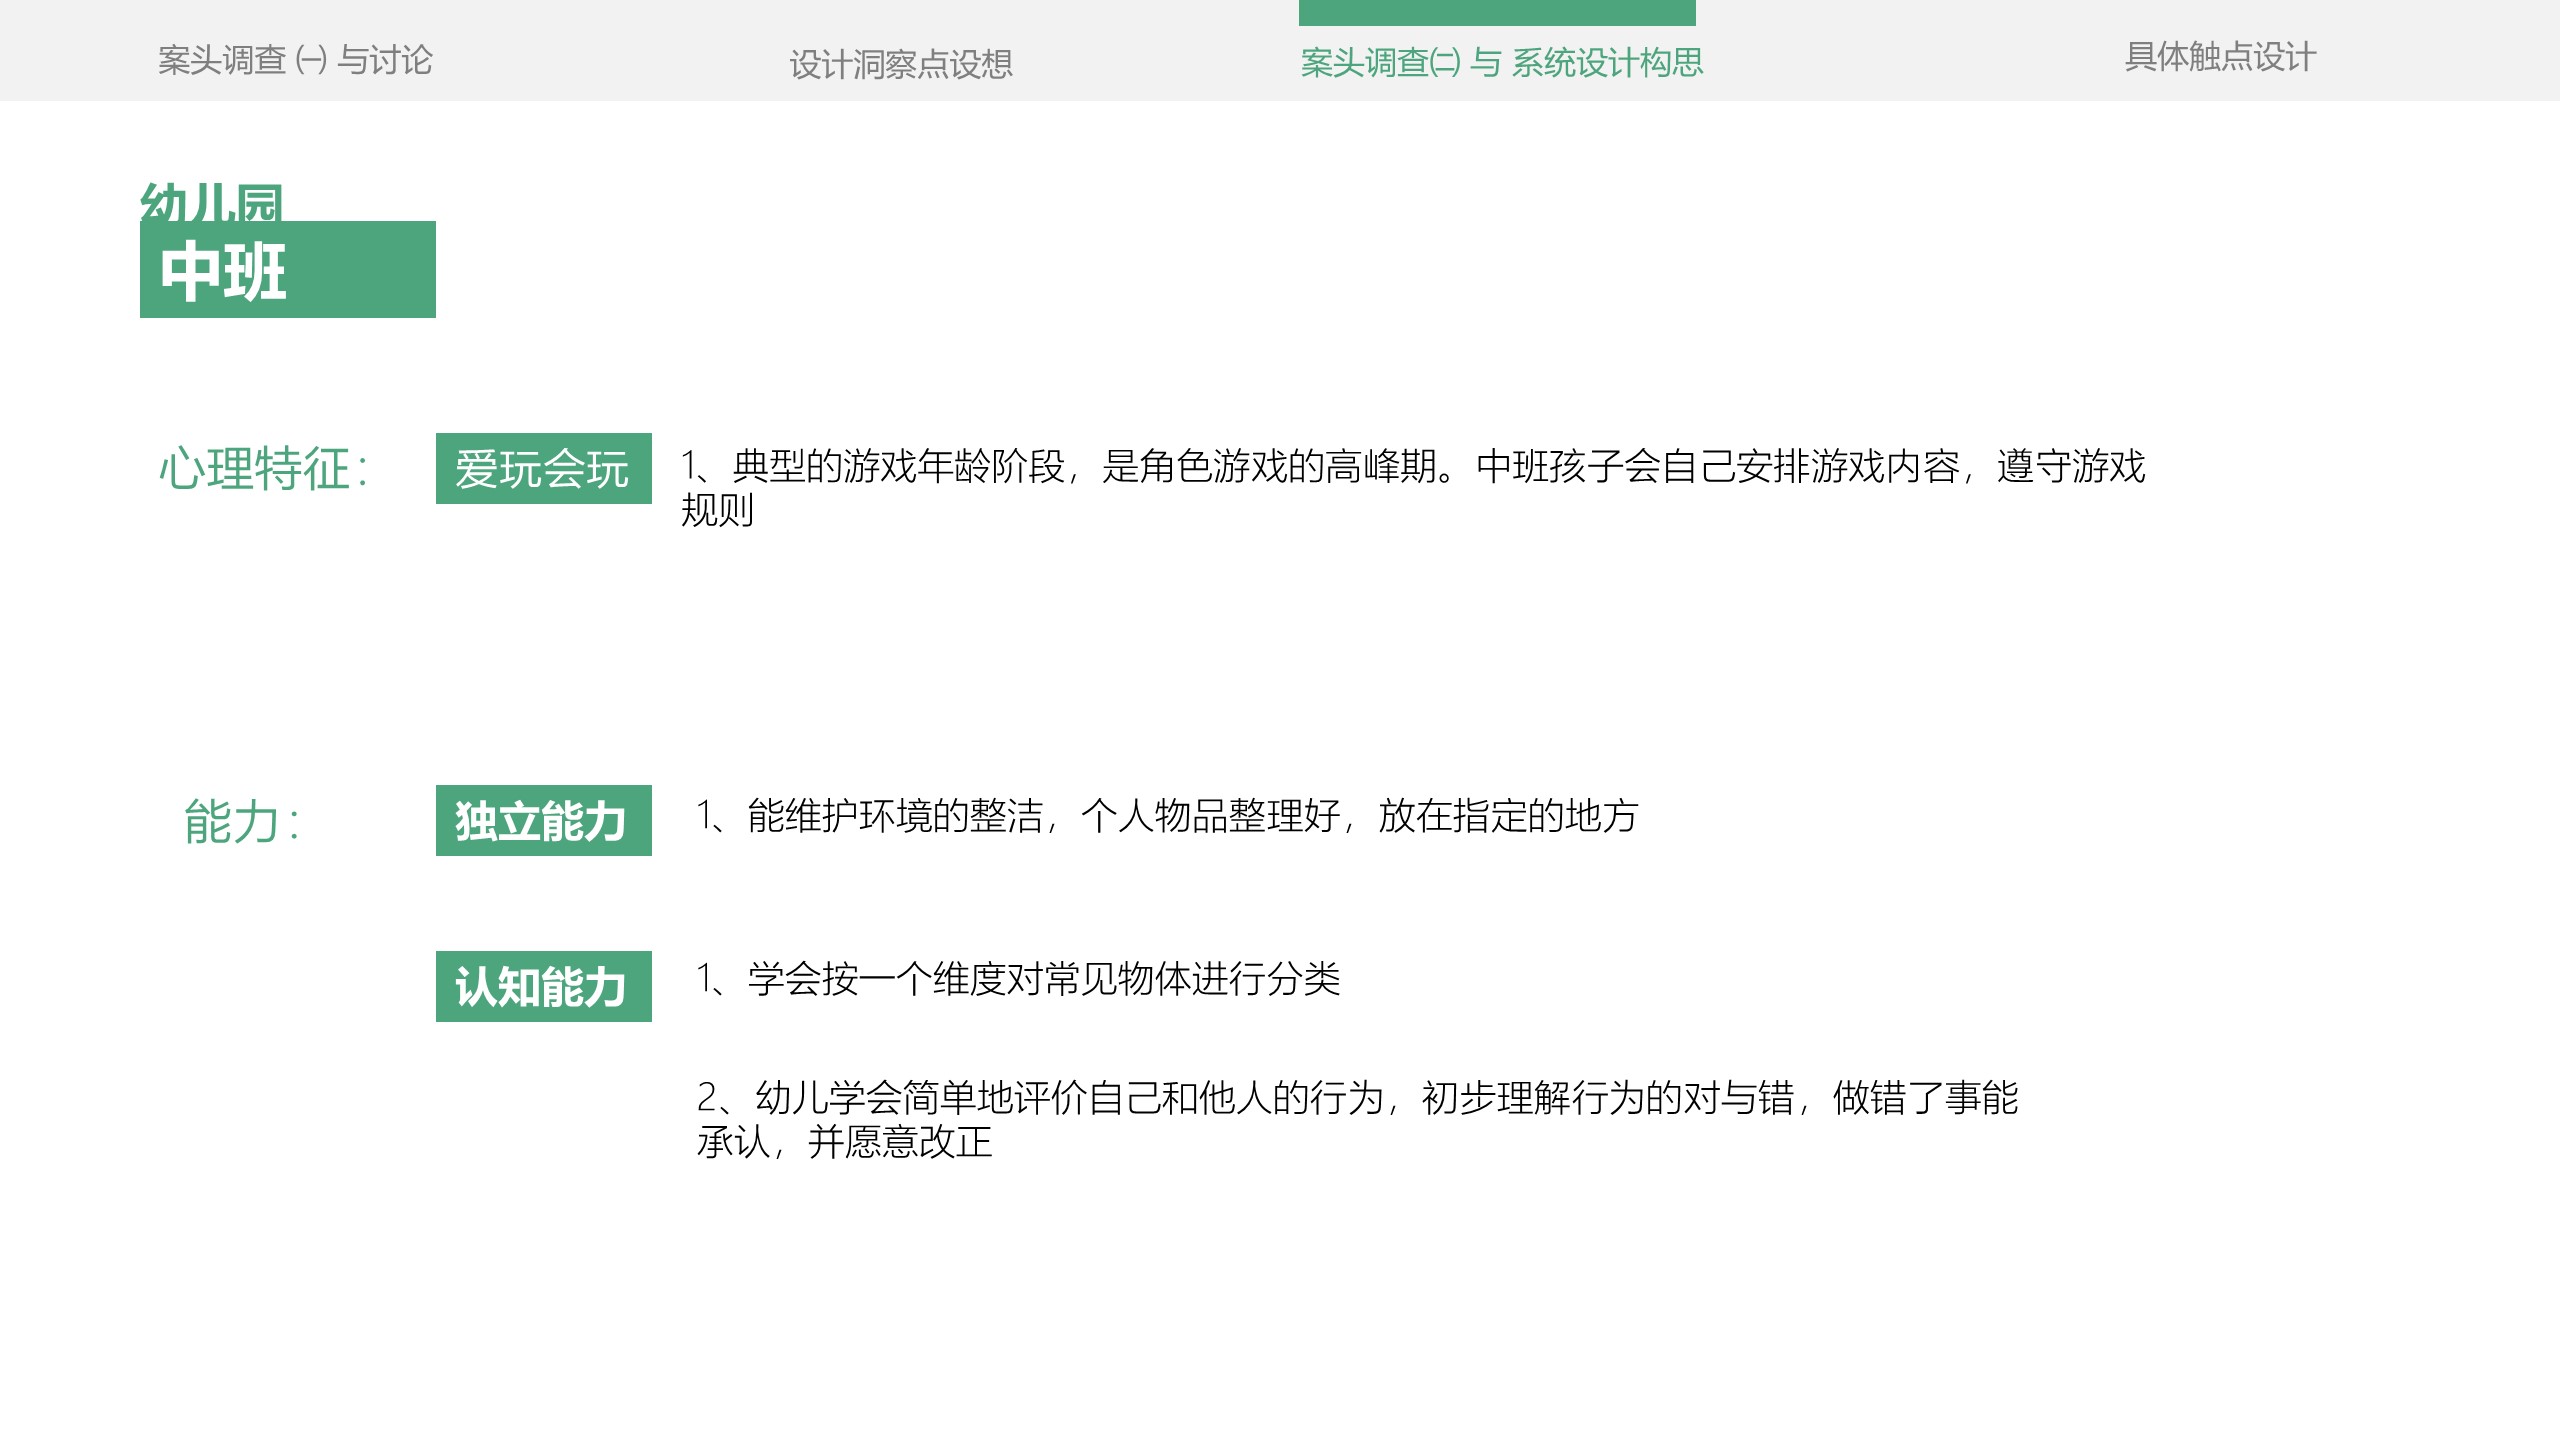The height and width of the screenshot is (1440, 2560).
Task: Open the 案头调查(一)与讨论 tab
Action: click(x=295, y=60)
